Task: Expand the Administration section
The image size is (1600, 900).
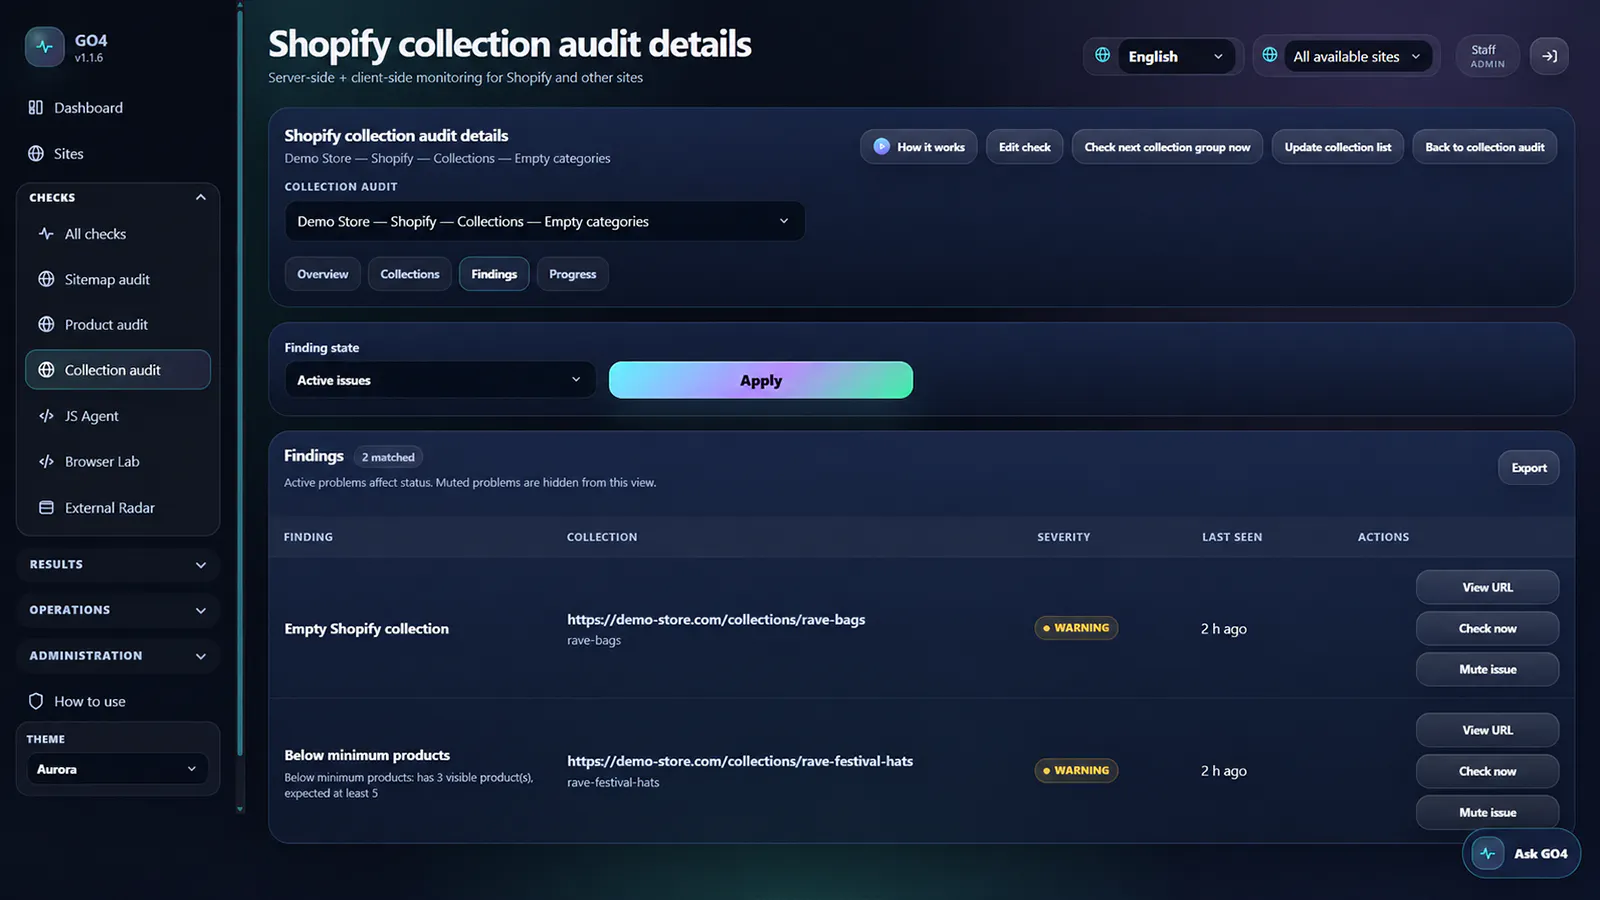Action: 118,656
